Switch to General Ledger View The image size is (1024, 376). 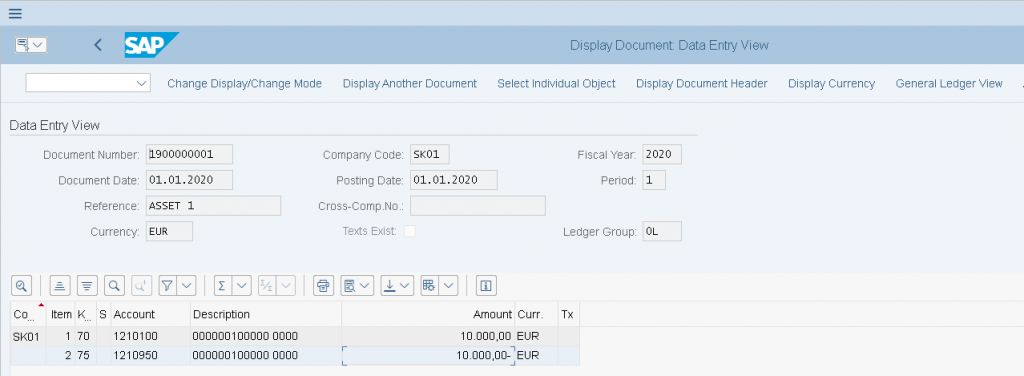[949, 84]
